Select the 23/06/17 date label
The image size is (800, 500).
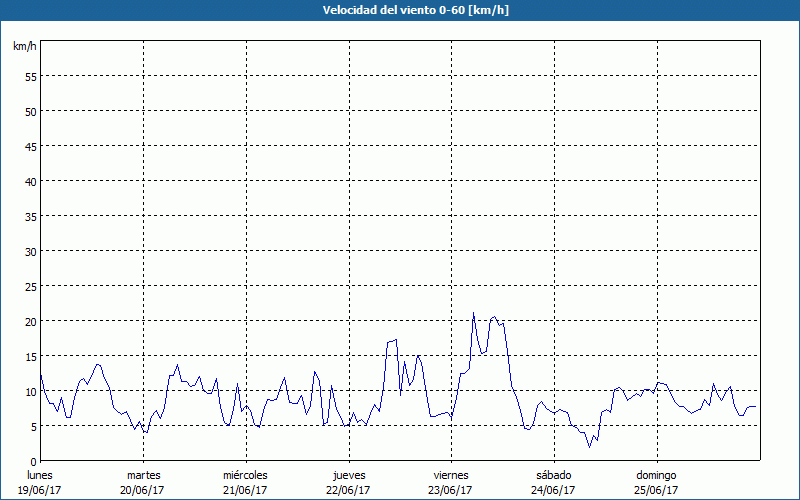(x=450, y=490)
